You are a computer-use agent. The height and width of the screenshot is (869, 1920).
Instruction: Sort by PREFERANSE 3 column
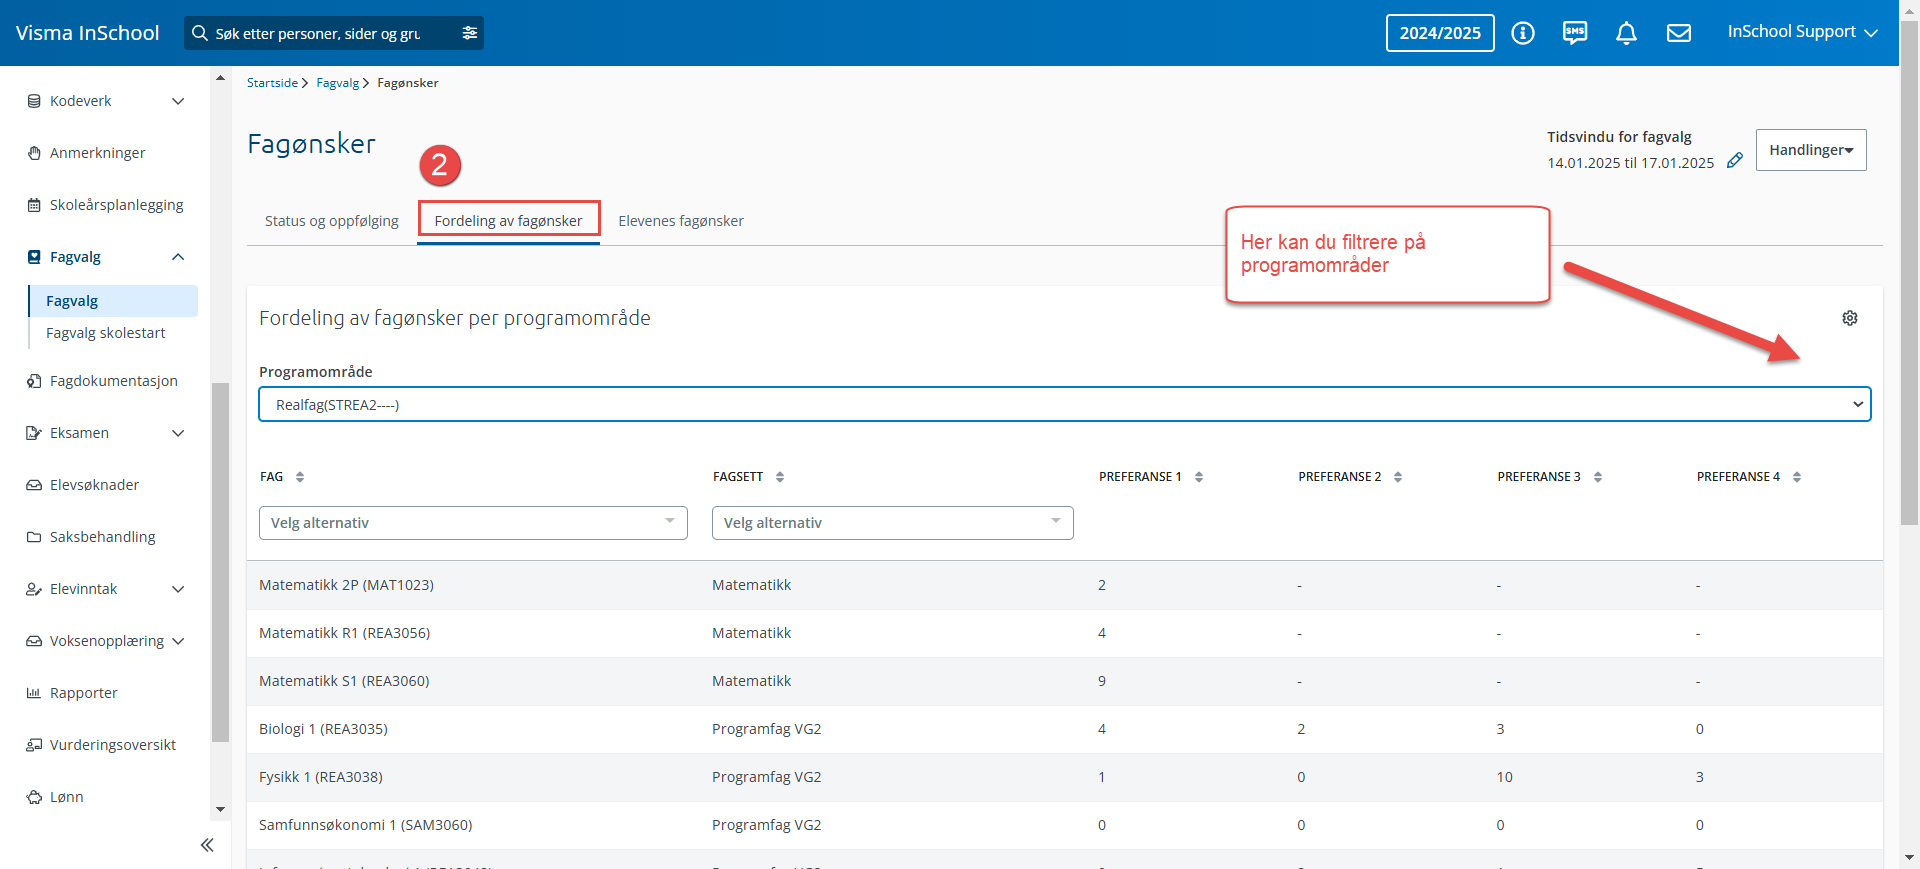click(x=1598, y=477)
